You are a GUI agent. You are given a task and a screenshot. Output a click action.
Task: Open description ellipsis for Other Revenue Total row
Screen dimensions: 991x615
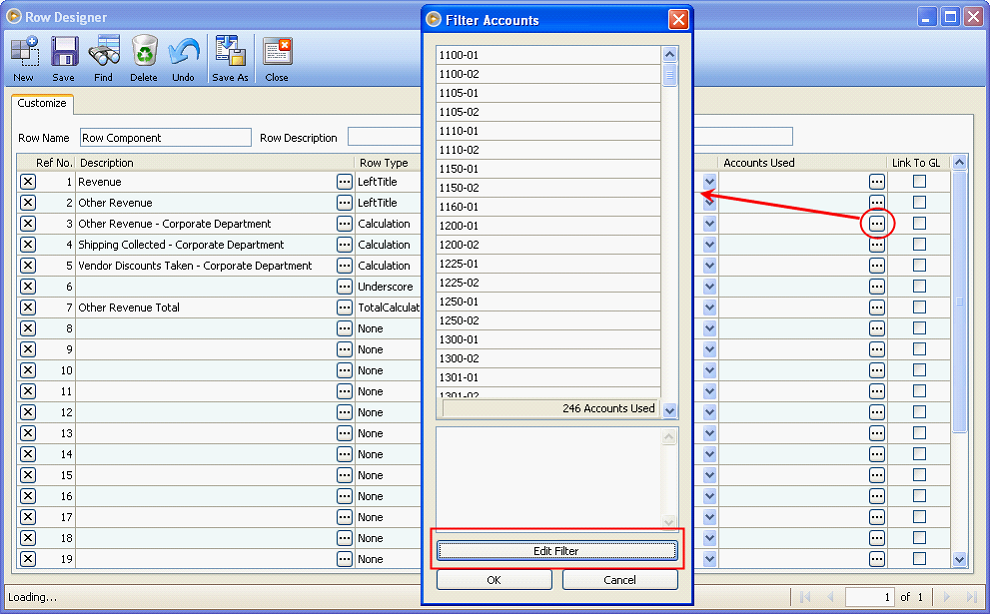click(344, 308)
